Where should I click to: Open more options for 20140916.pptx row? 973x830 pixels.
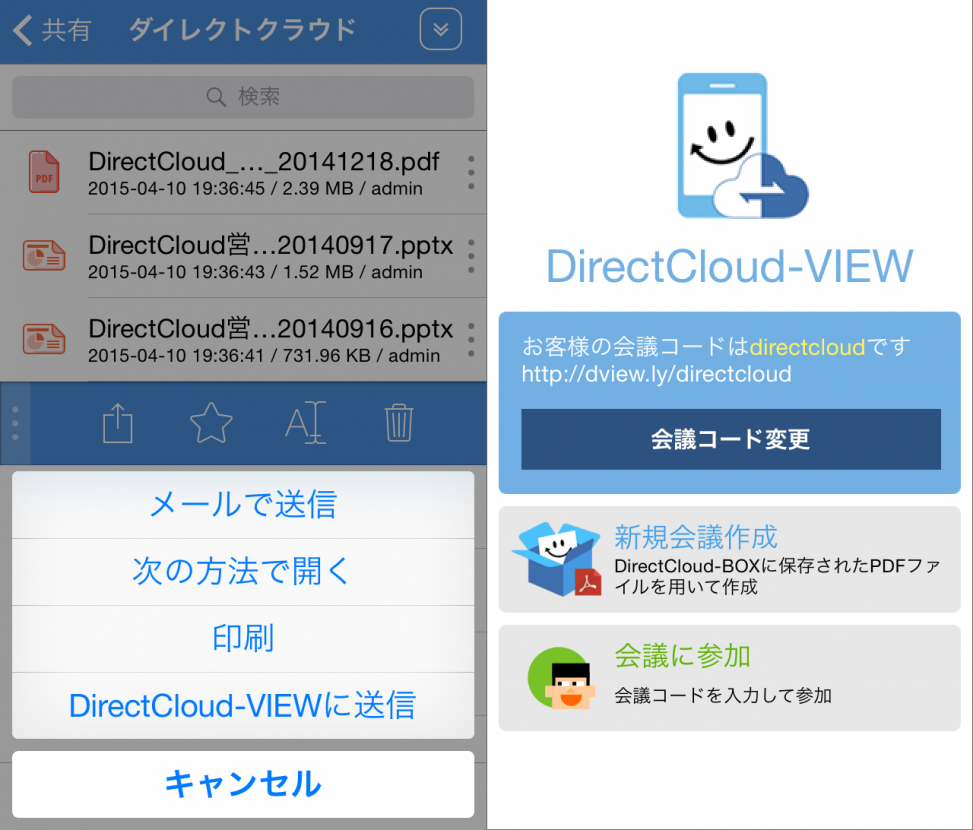471,339
